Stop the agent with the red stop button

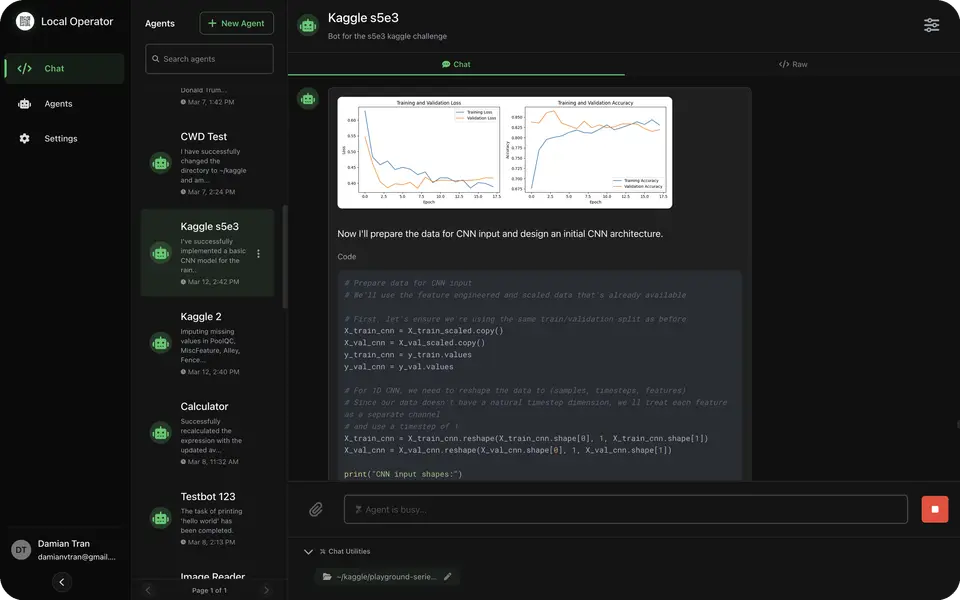pos(934,509)
